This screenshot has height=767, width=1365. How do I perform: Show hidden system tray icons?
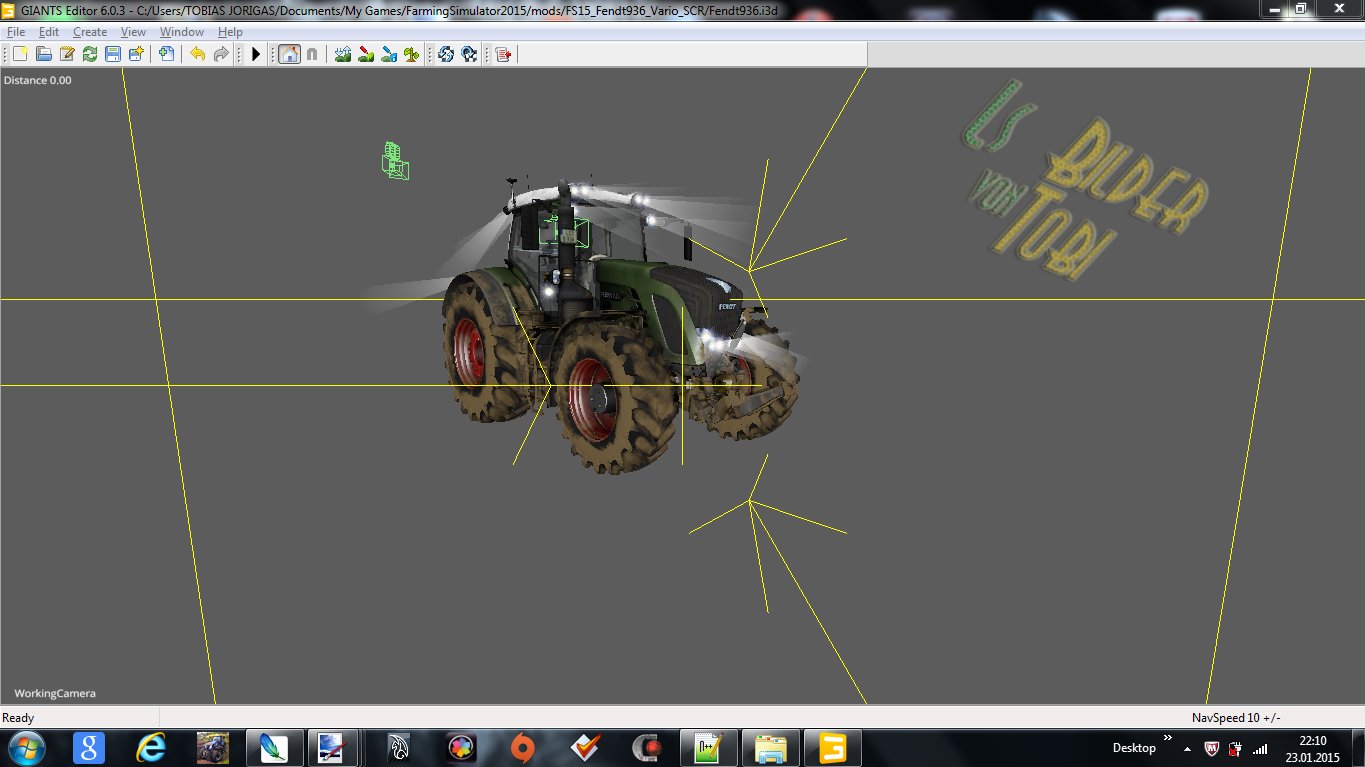click(x=1188, y=748)
